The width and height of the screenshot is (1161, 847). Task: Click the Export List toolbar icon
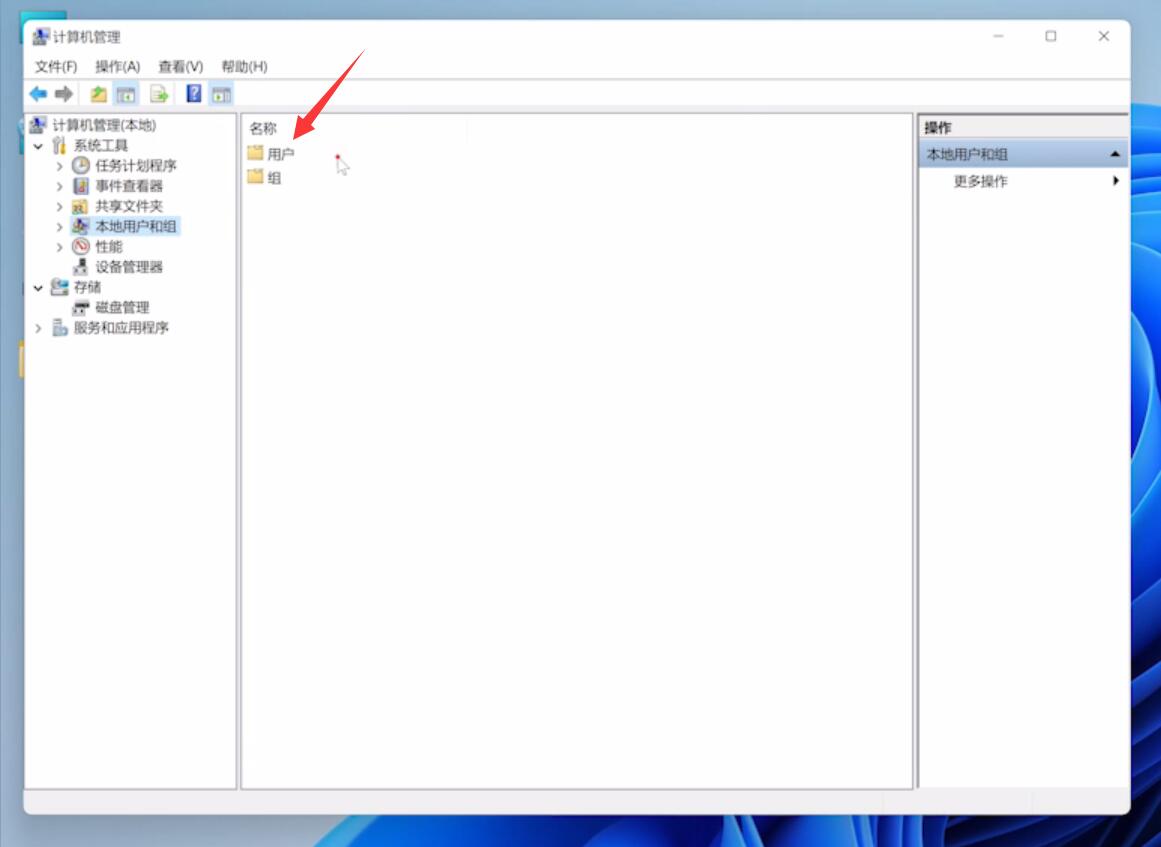[x=158, y=94]
